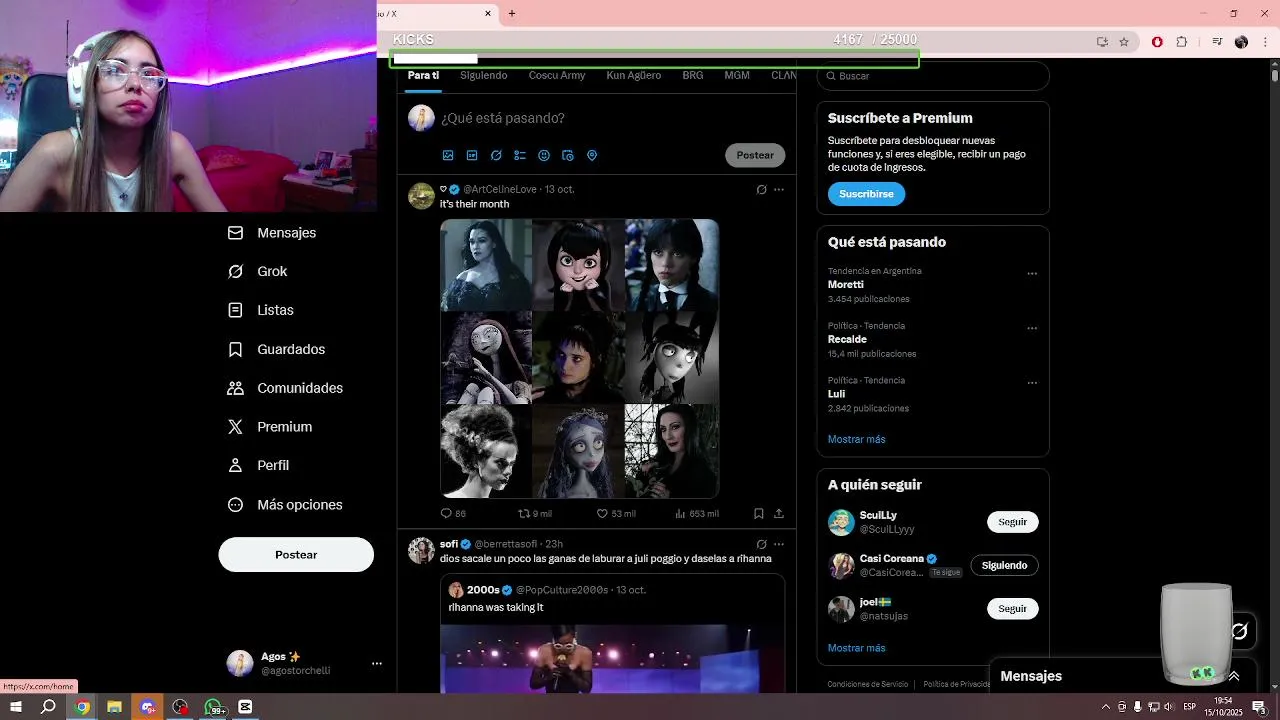
Task: Follow ScullLy with Seguir button
Action: tap(1013, 522)
